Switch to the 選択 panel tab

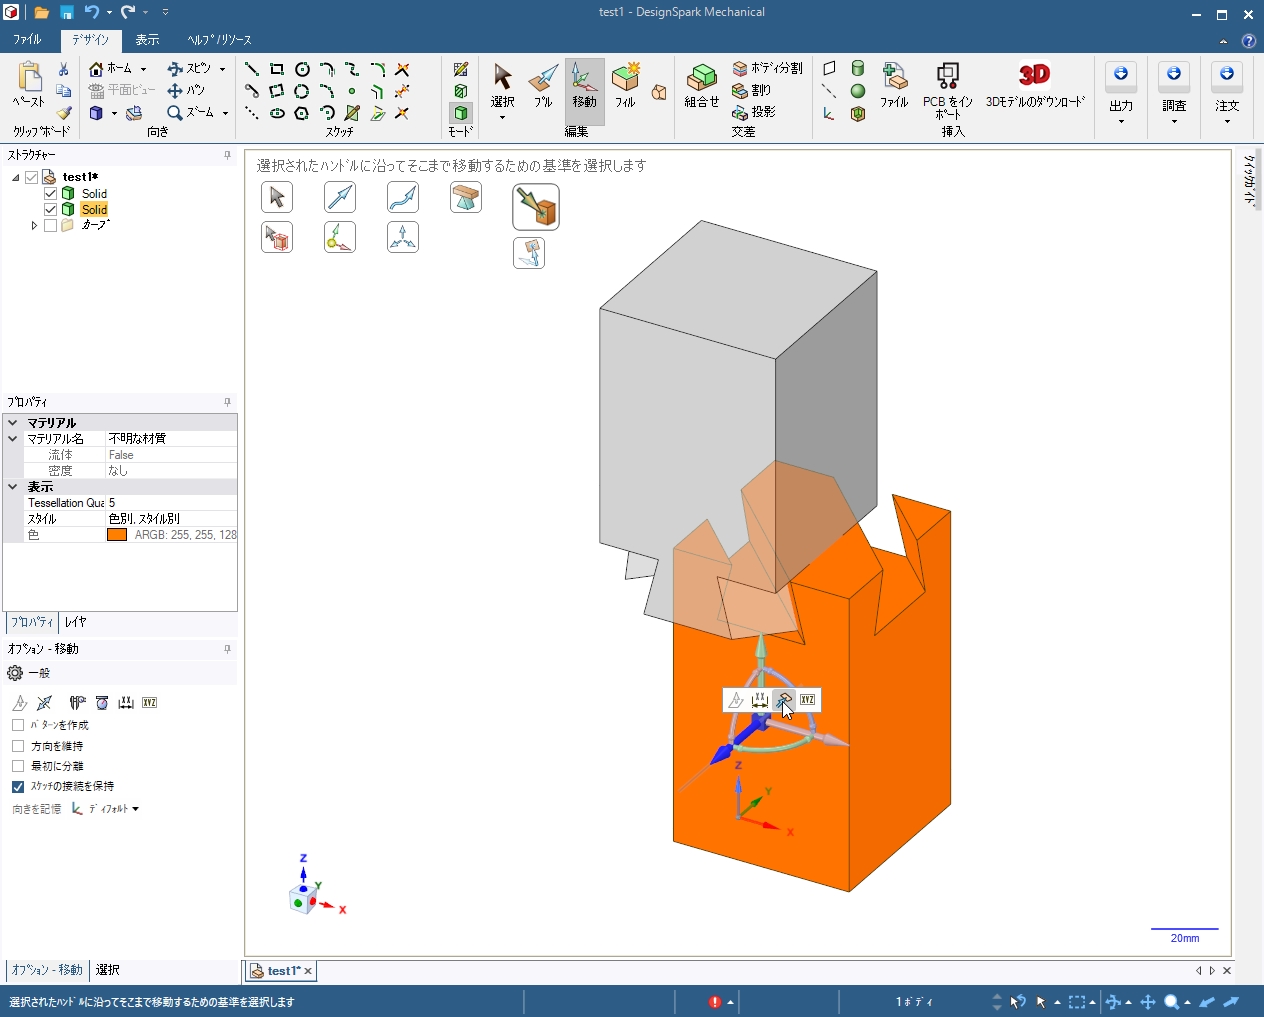click(x=108, y=970)
